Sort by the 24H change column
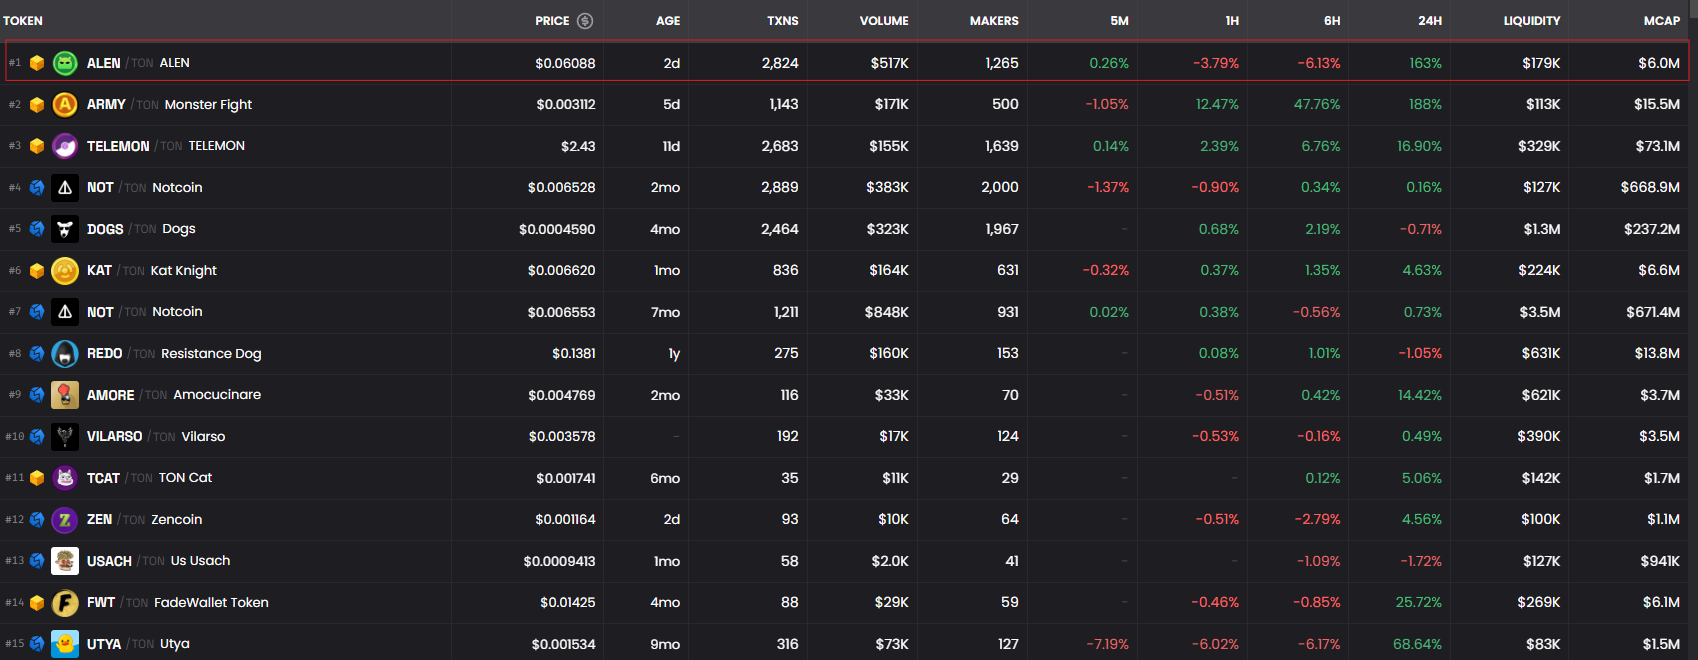Image resolution: width=1698 pixels, height=660 pixels. pos(1430,21)
